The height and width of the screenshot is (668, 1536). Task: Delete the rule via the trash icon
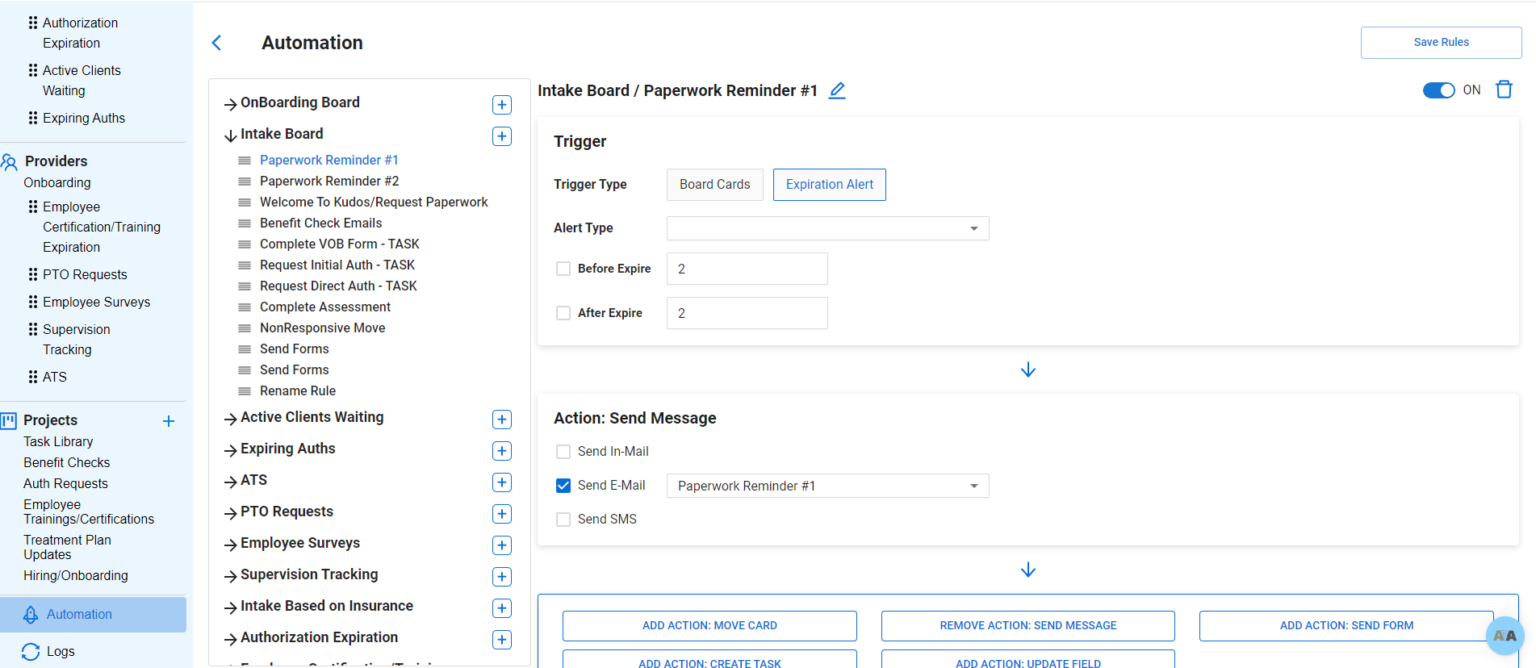1504,89
